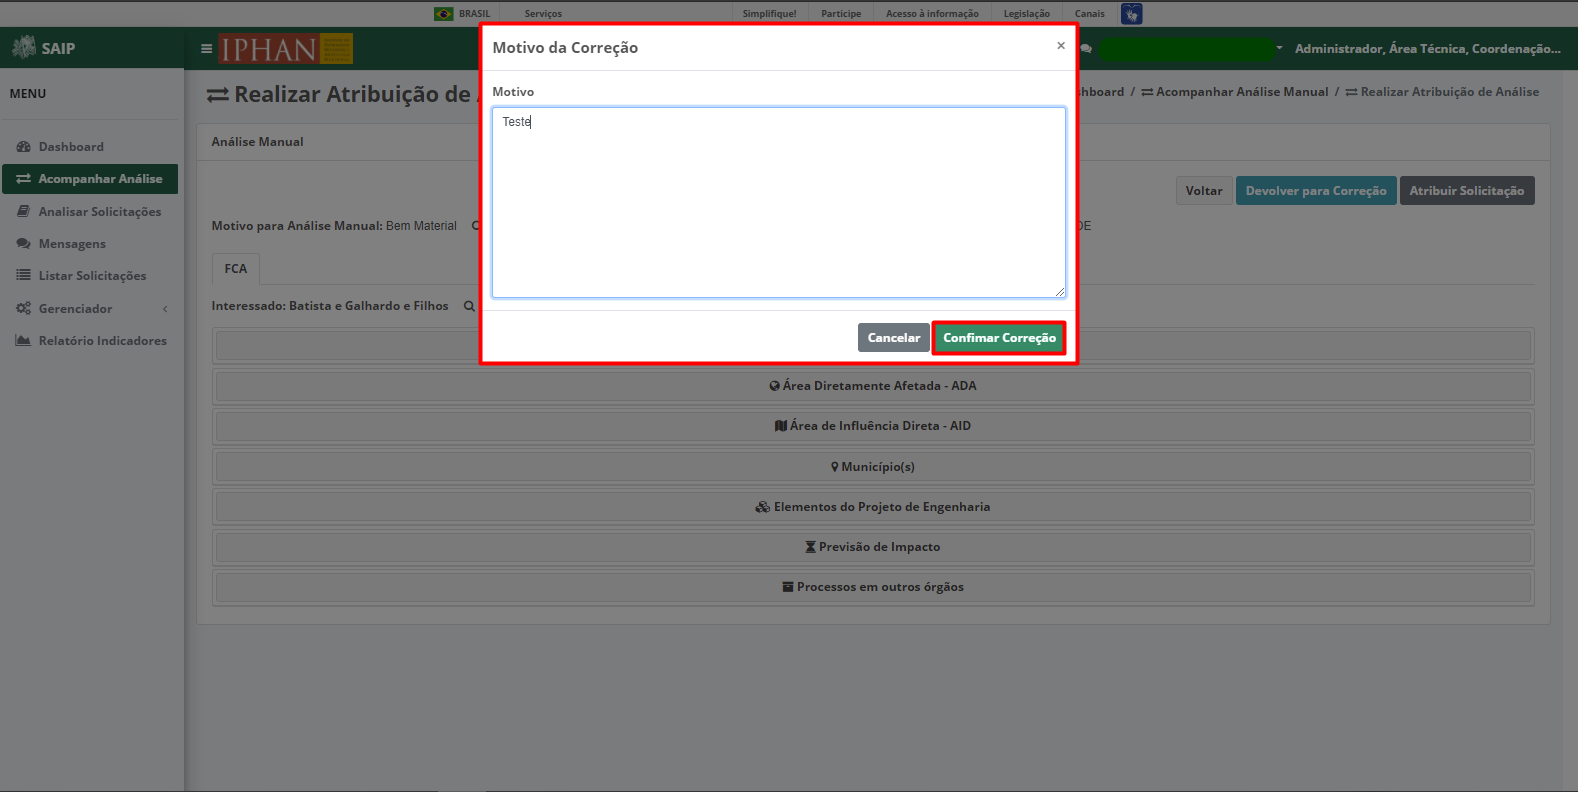Screen dimensions: 1578x792
Task: Close the Motivo da Correção dialog
Action: [x=1061, y=46]
